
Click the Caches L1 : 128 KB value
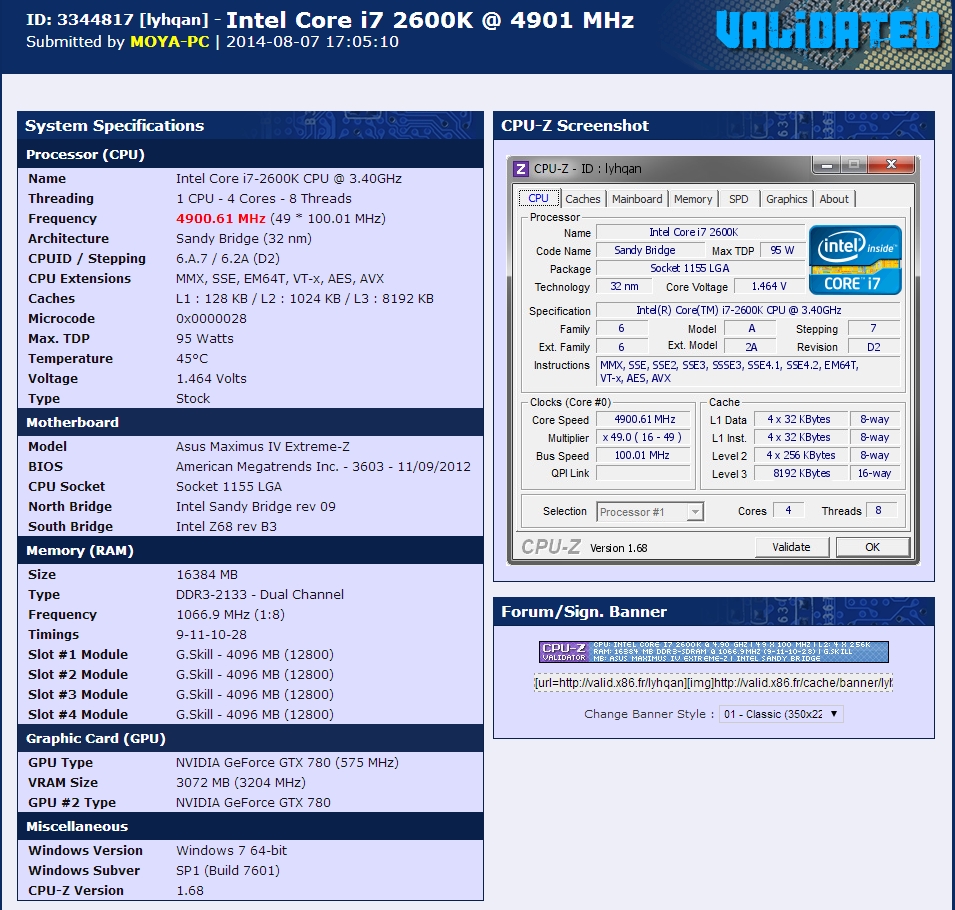305,298
